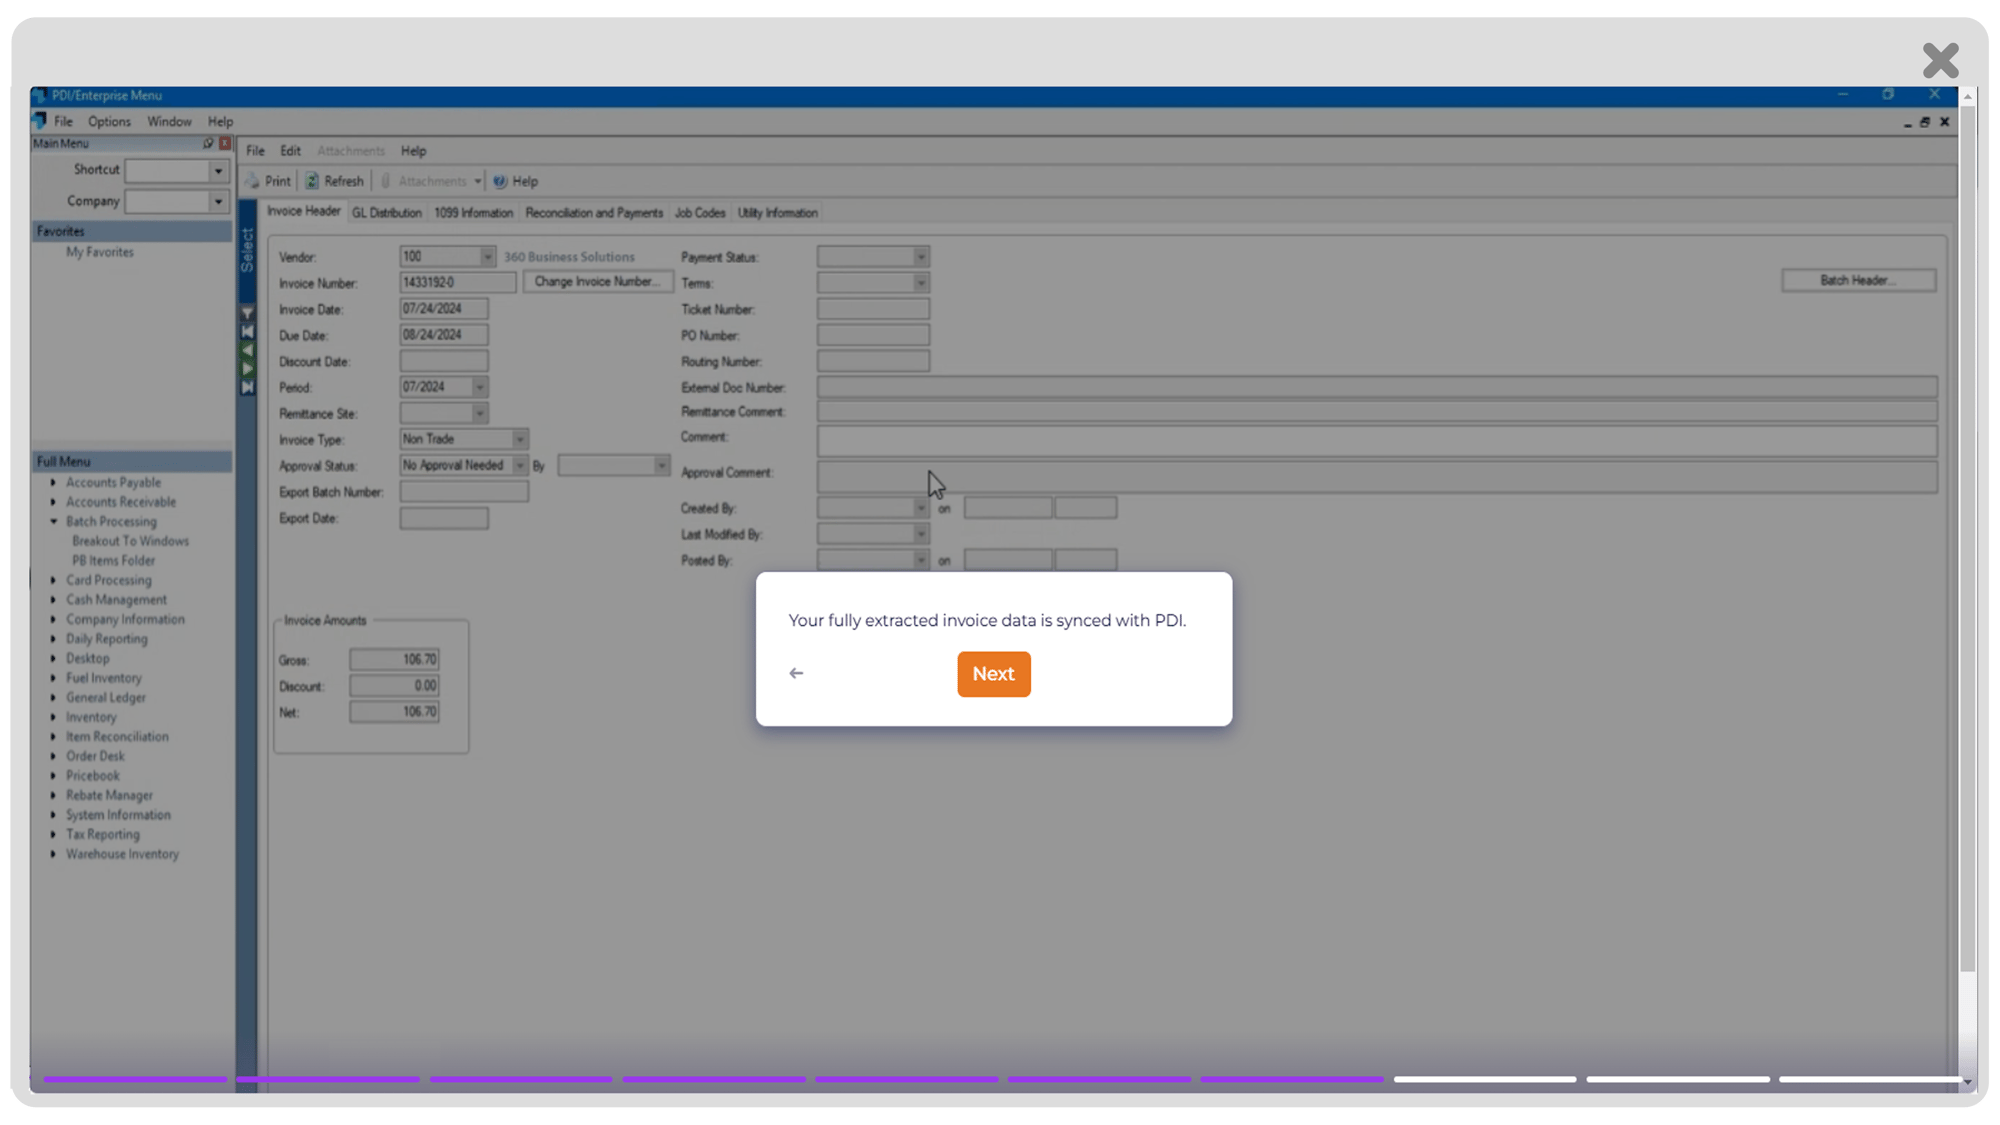
Task: Click the Batch Header button
Action: (x=1859, y=280)
